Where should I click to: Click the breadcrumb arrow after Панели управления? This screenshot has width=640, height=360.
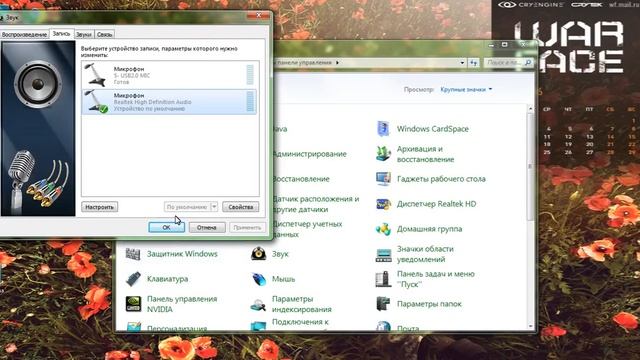(x=337, y=62)
